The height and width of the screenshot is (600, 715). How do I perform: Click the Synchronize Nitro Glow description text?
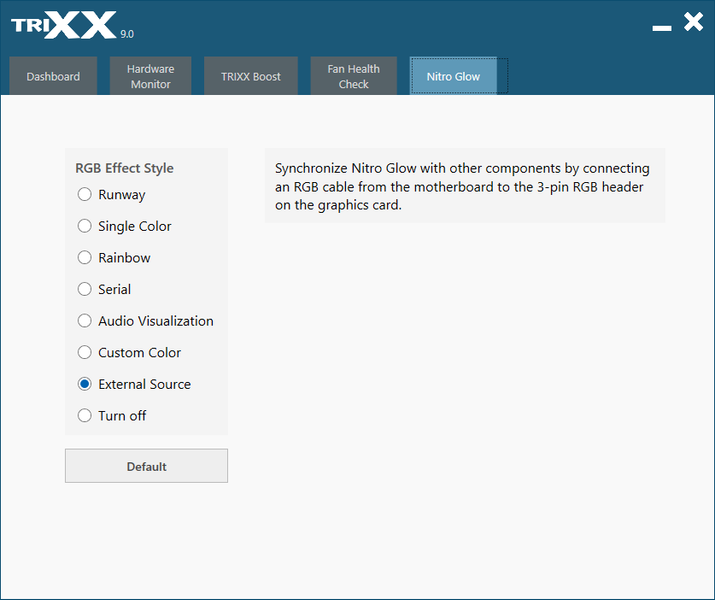[x=462, y=186]
